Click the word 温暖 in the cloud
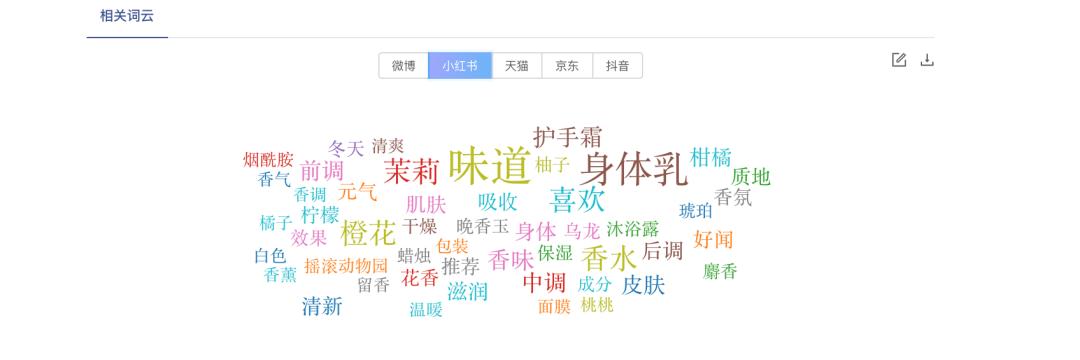The width and height of the screenshot is (1080, 360). (426, 310)
